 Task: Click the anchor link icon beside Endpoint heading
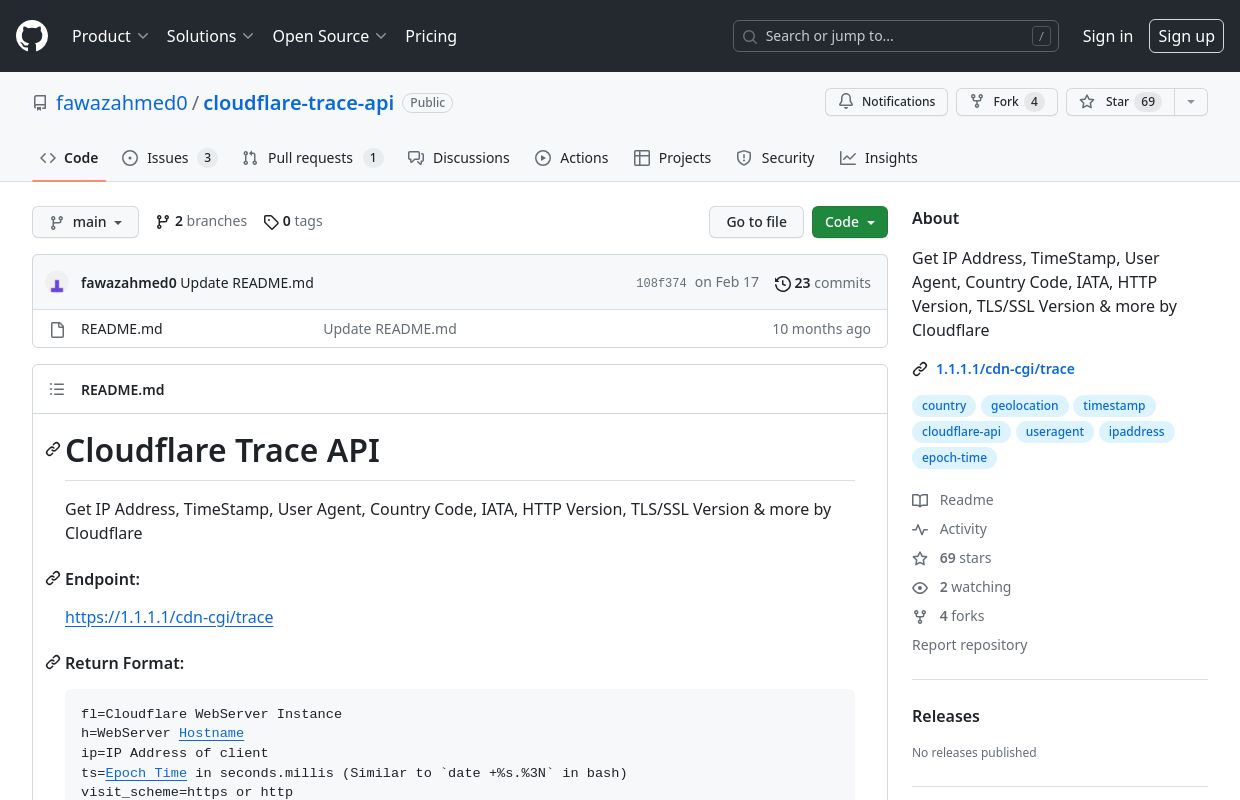coord(53,579)
